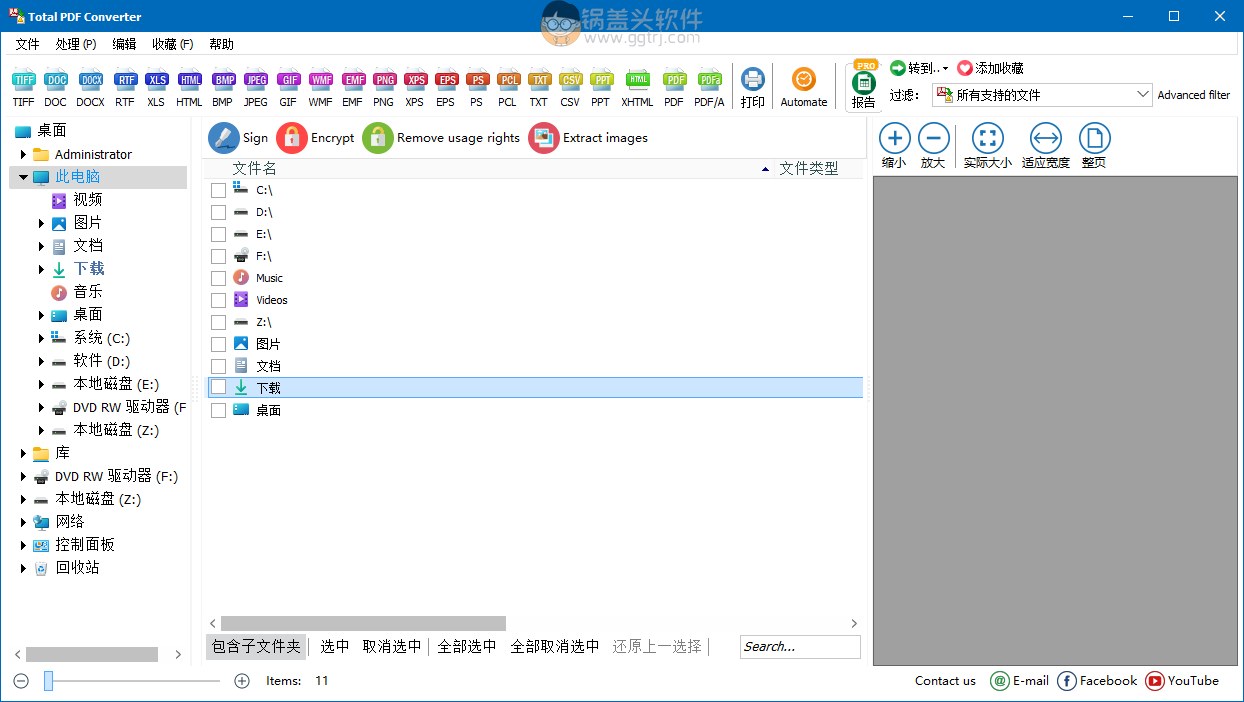Click the Sign pen icon
The image size is (1244, 702).
(x=224, y=138)
